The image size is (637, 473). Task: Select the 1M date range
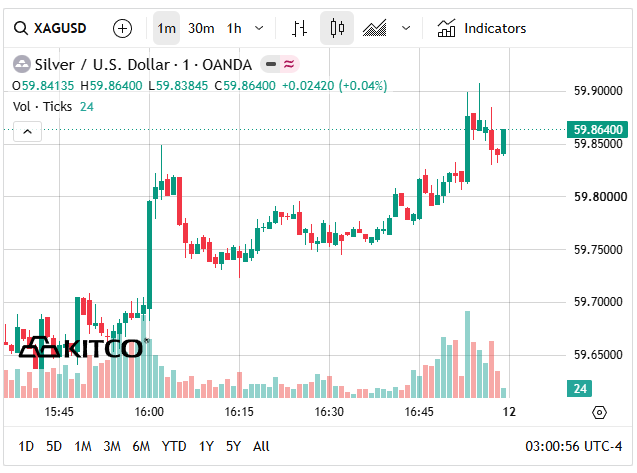83,447
